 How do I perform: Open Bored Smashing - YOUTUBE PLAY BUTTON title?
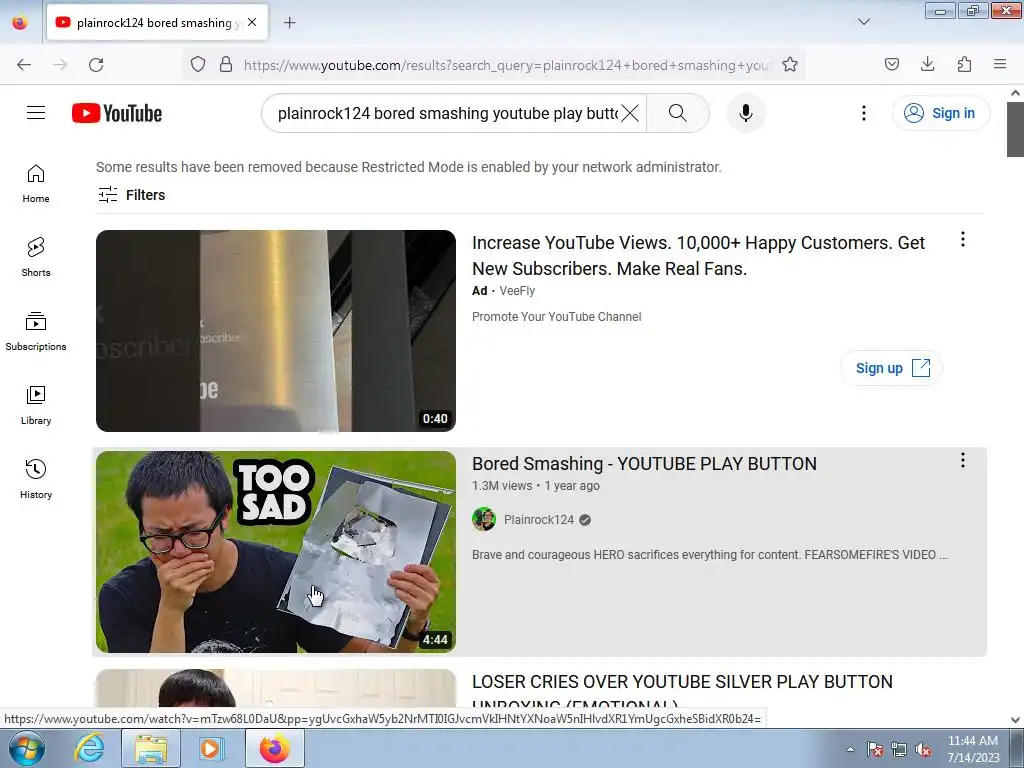[x=644, y=464]
